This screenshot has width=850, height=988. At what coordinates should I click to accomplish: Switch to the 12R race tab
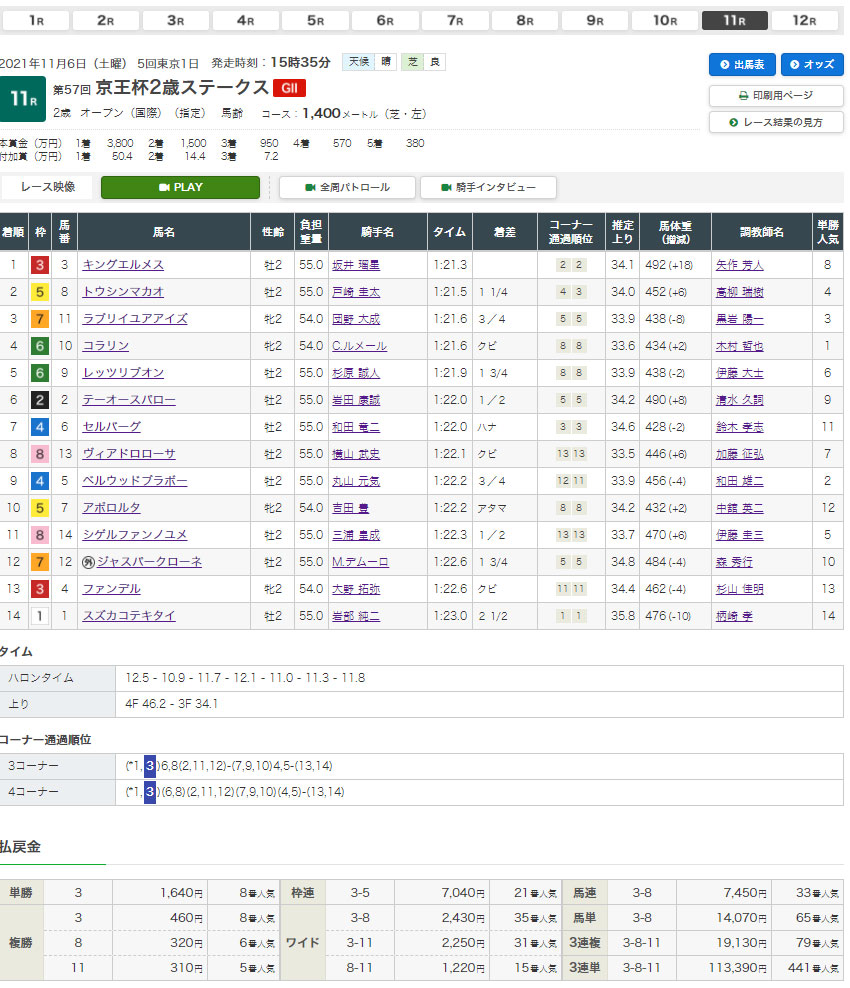(x=805, y=20)
